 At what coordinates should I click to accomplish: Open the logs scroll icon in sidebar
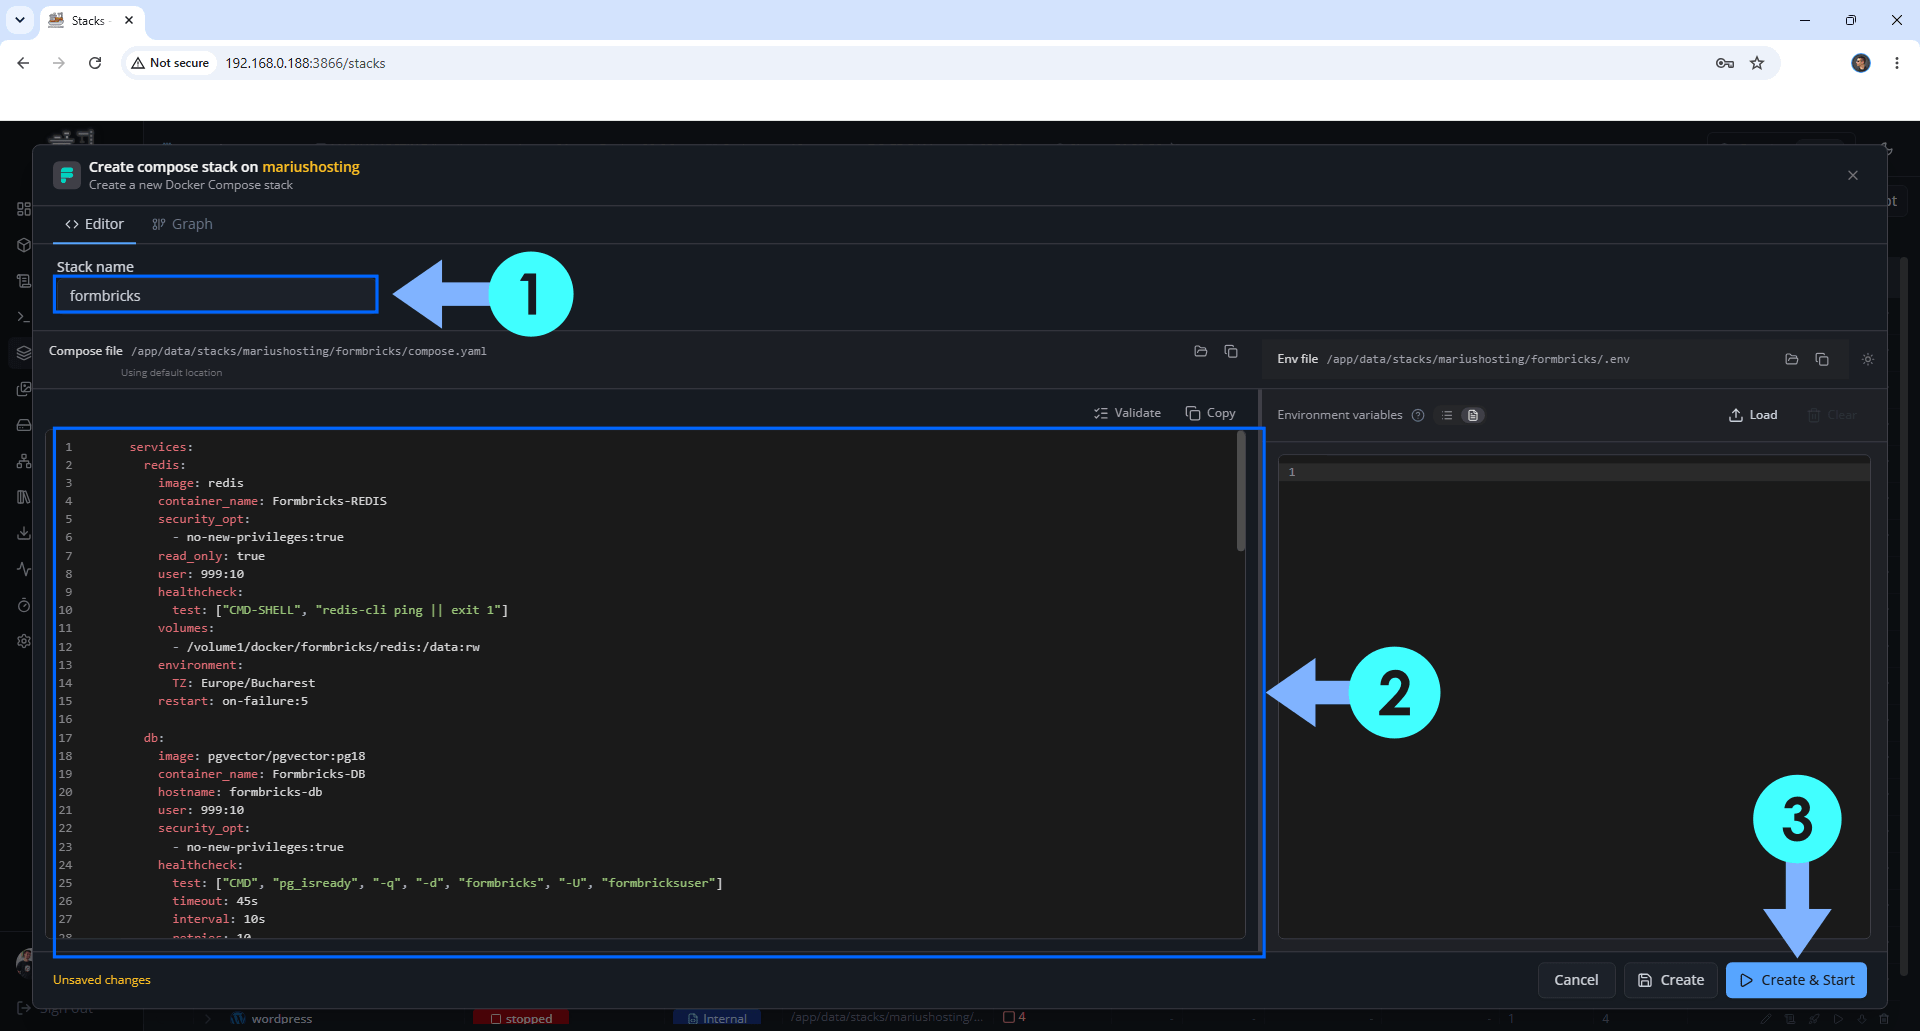click(23, 281)
